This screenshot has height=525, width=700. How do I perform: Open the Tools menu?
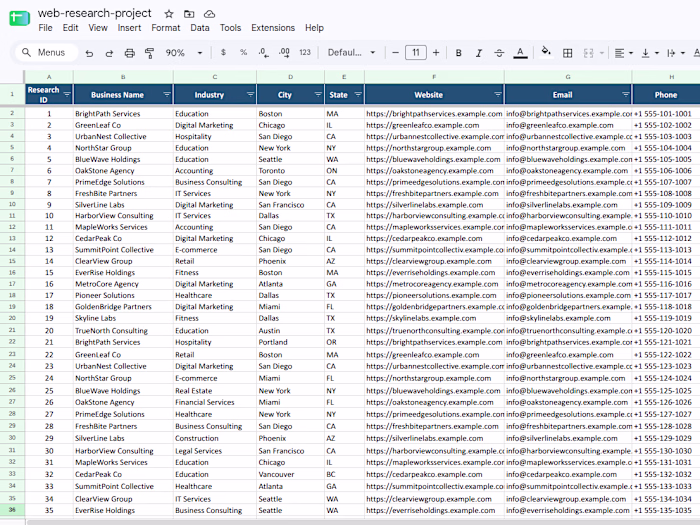(x=230, y=28)
